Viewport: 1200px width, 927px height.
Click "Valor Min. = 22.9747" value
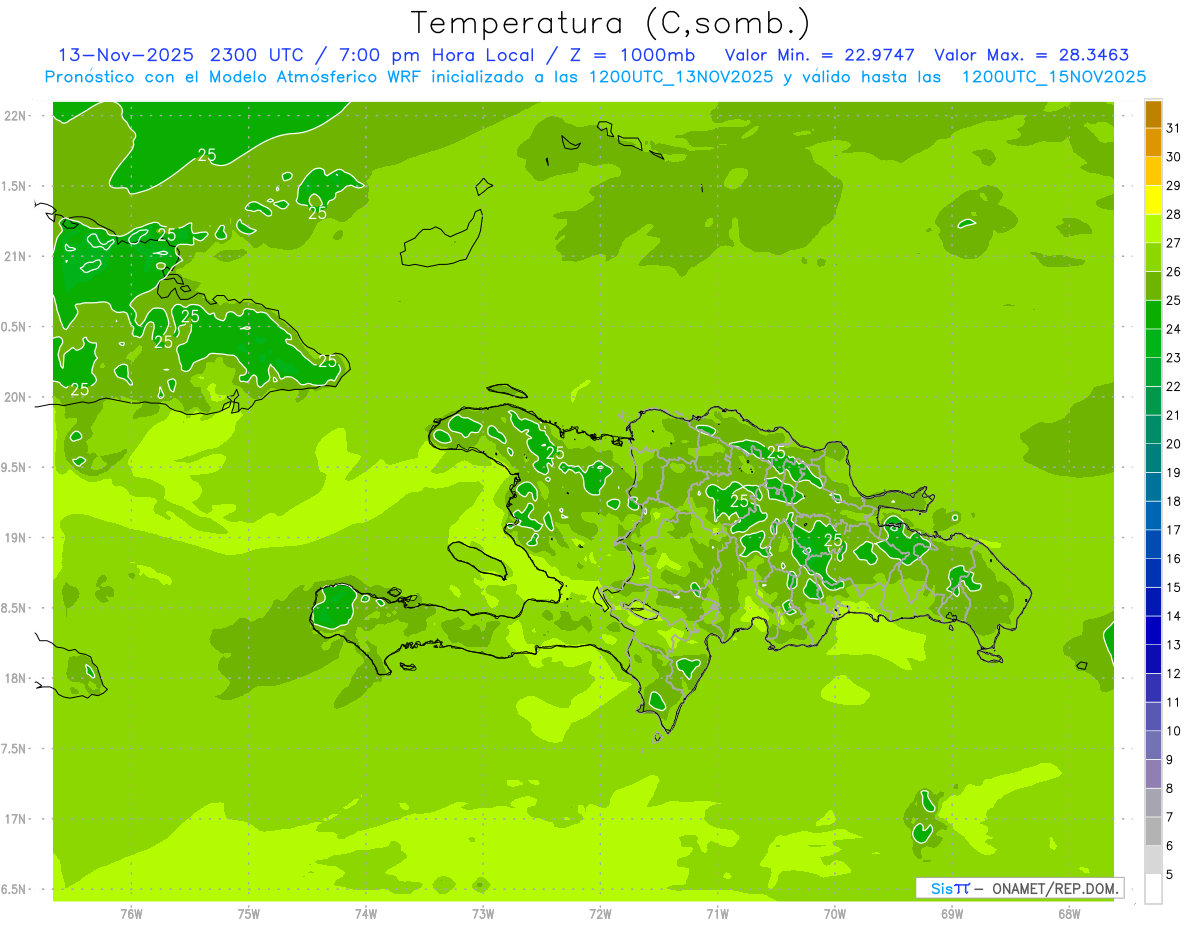820,55
